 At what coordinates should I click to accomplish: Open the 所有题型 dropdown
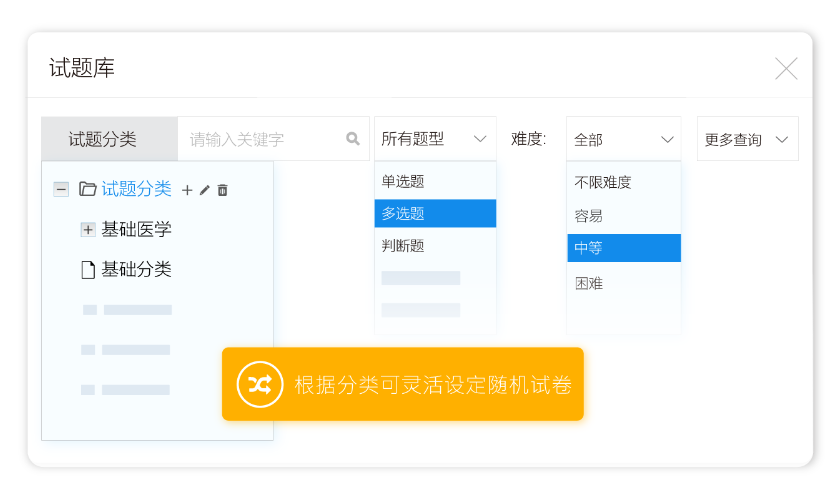point(435,139)
